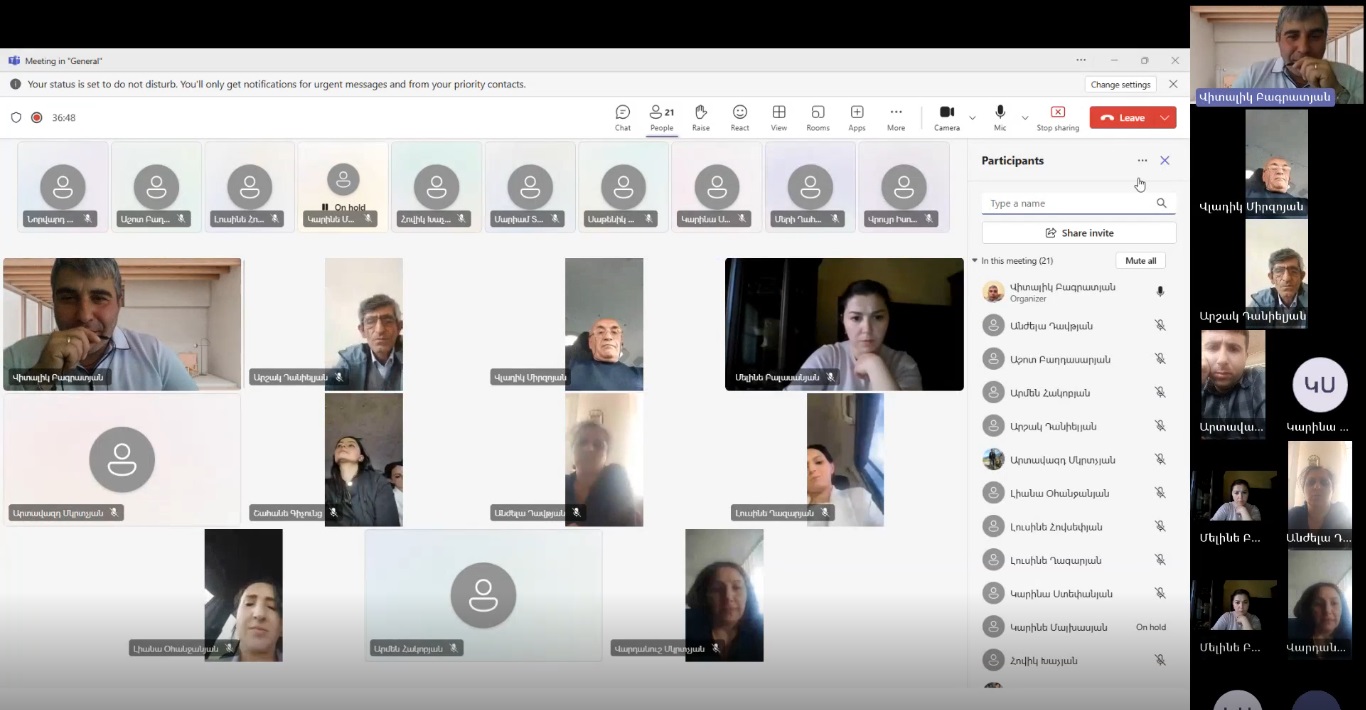The height and width of the screenshot is (710, 1366).
Task: Click the Share invite button
Action: pos(1079,233)
